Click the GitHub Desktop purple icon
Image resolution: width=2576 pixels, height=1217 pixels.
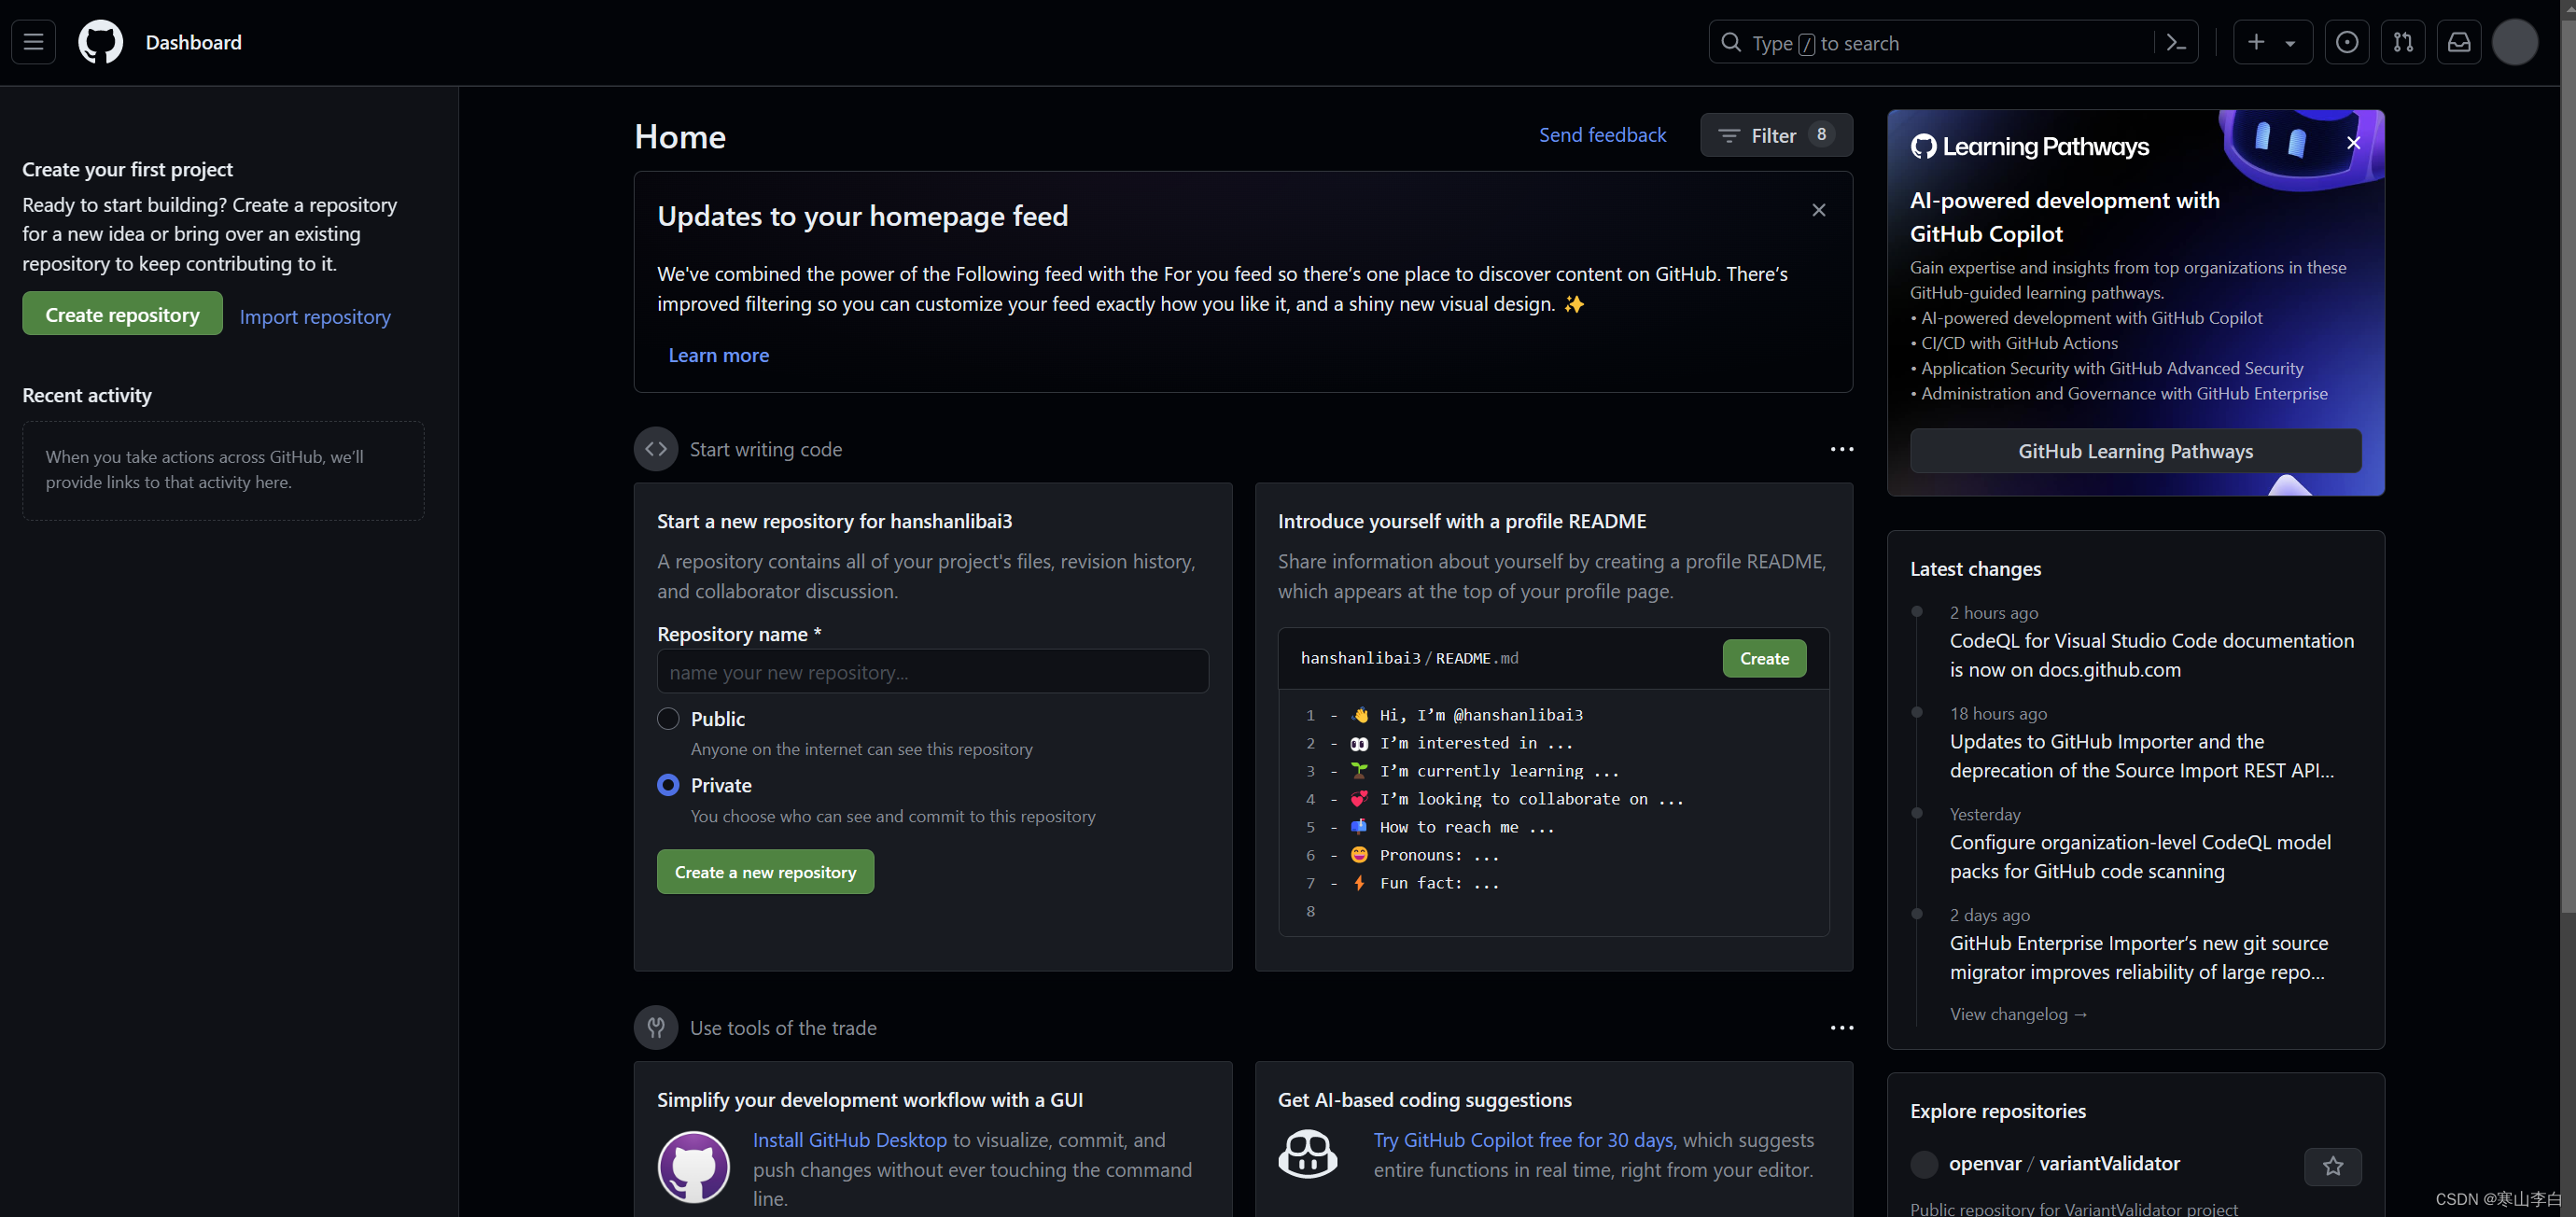click(x=693, y=1166)
